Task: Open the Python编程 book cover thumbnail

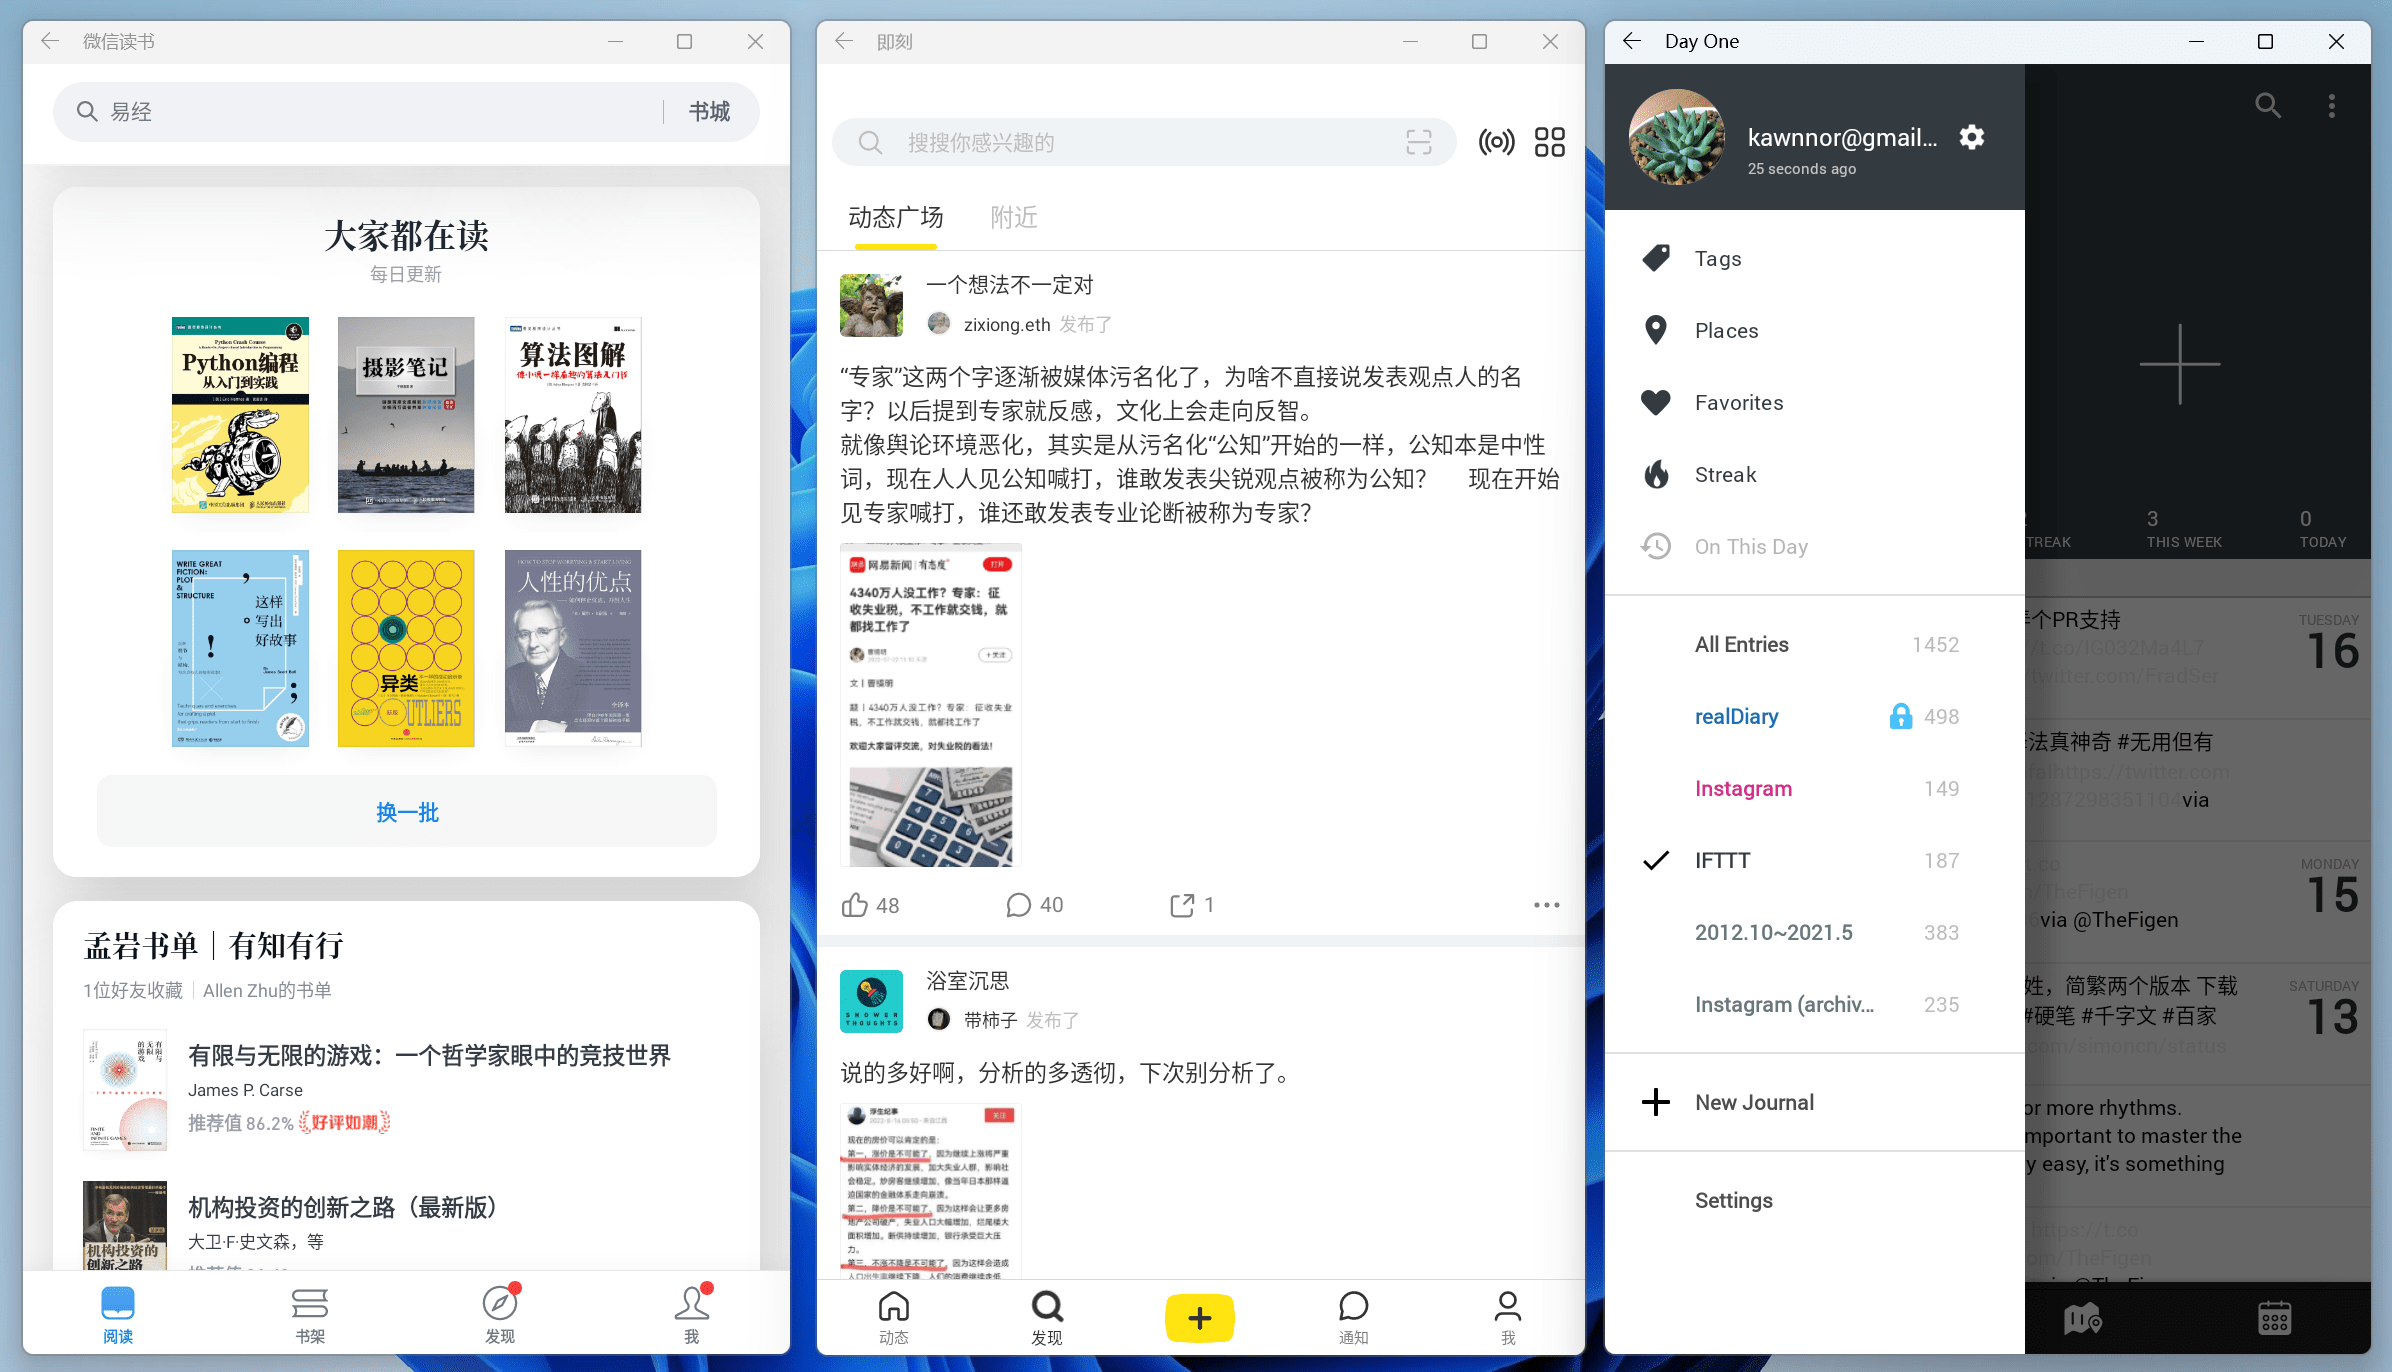Action: [240, 415]
